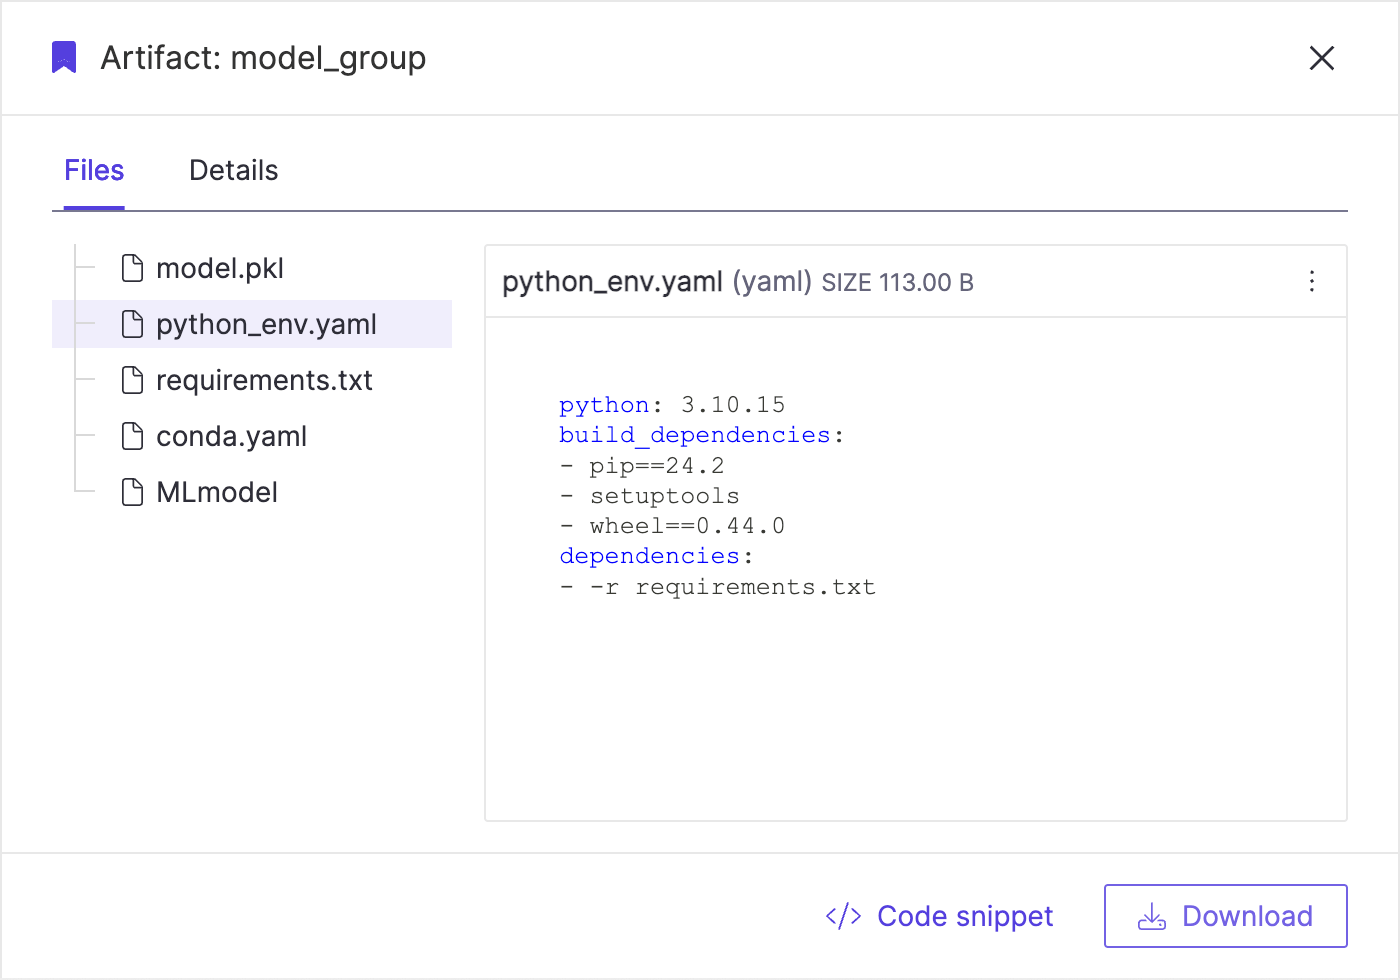Click the requirements.txt file icon
Image resolution: width=1400 pixels, height=980 pixels.
(x=132, y=380)
